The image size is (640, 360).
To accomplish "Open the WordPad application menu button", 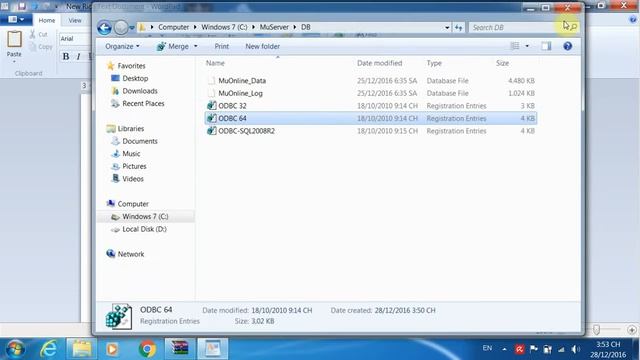I will pos(16,20).
